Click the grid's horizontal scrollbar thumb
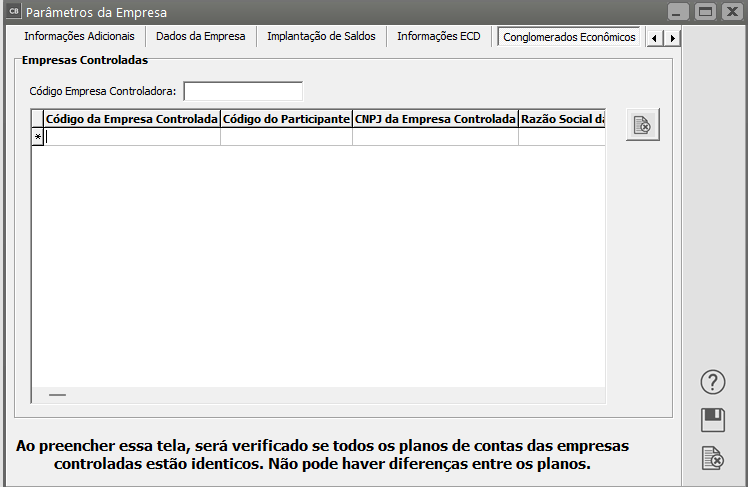Image resolution: width=748 pixels, height=487 pixels. pyautogui.click(x=58, y=395)
